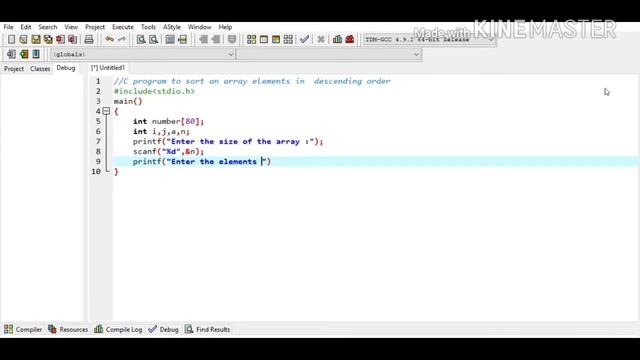Screen dimensions: 640x360
Task: Click the comment line about descending order
Action: click(x=252, y=81)
